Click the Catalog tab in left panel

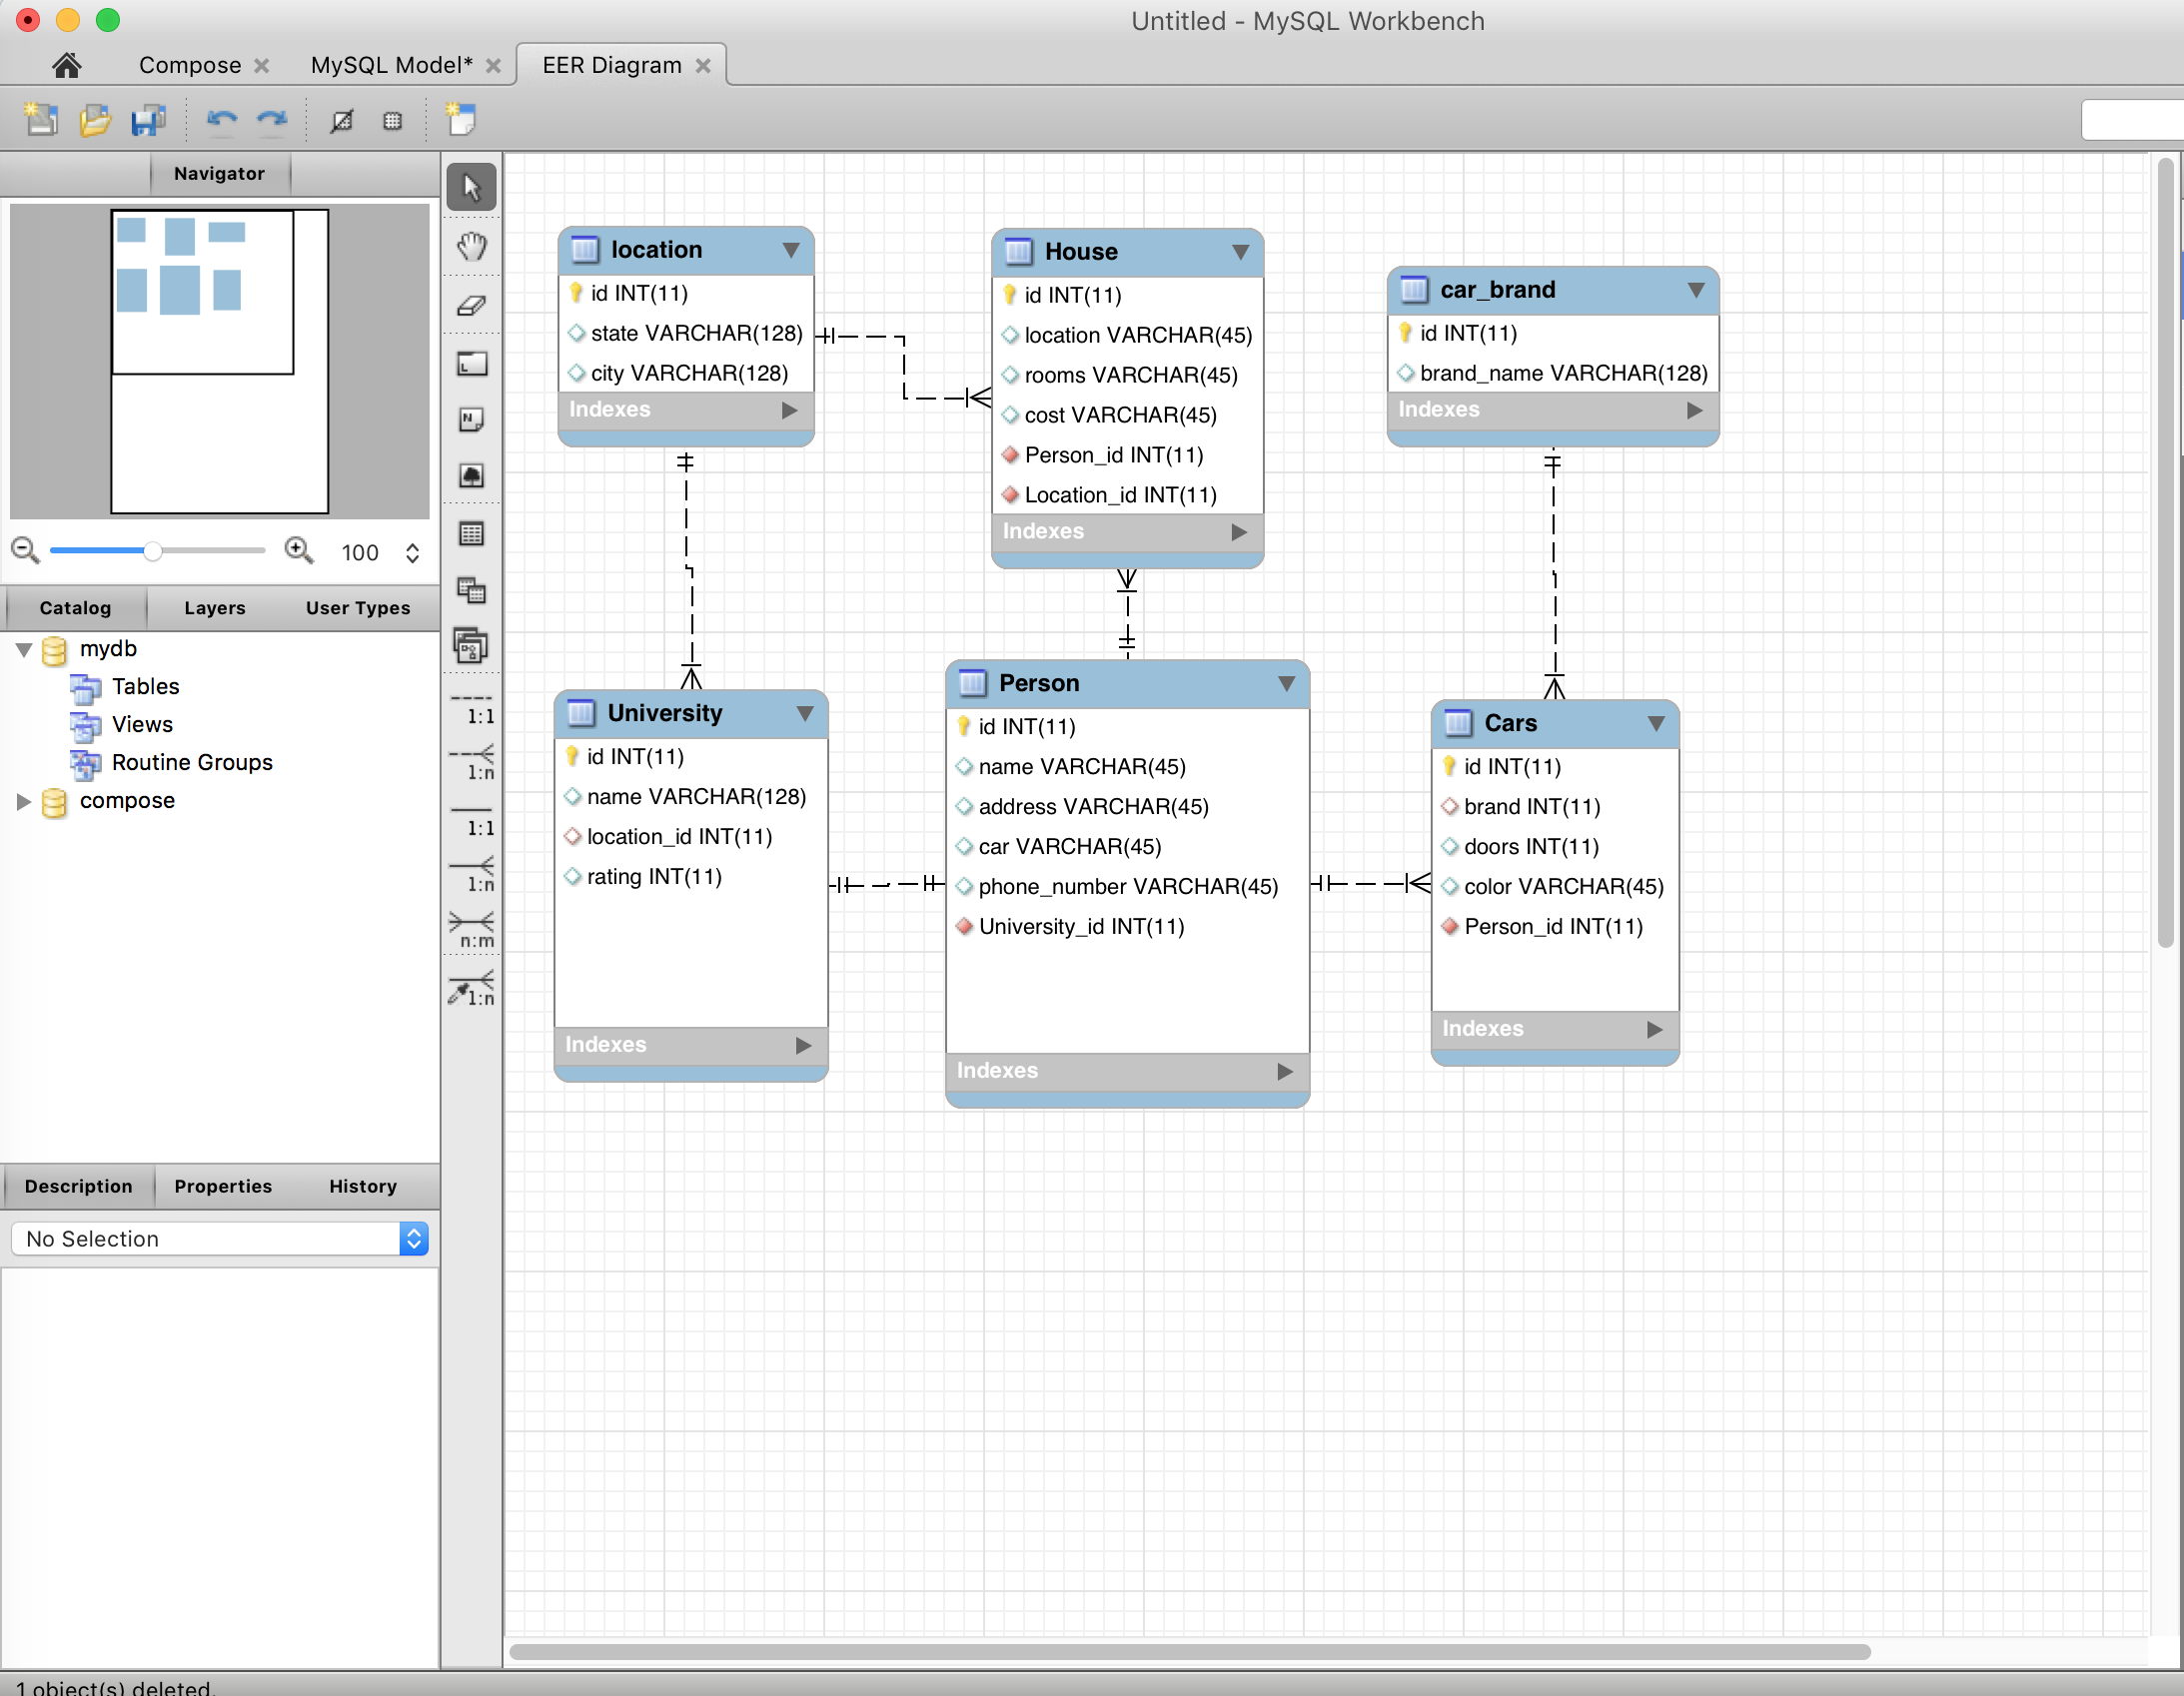point(73,608)
